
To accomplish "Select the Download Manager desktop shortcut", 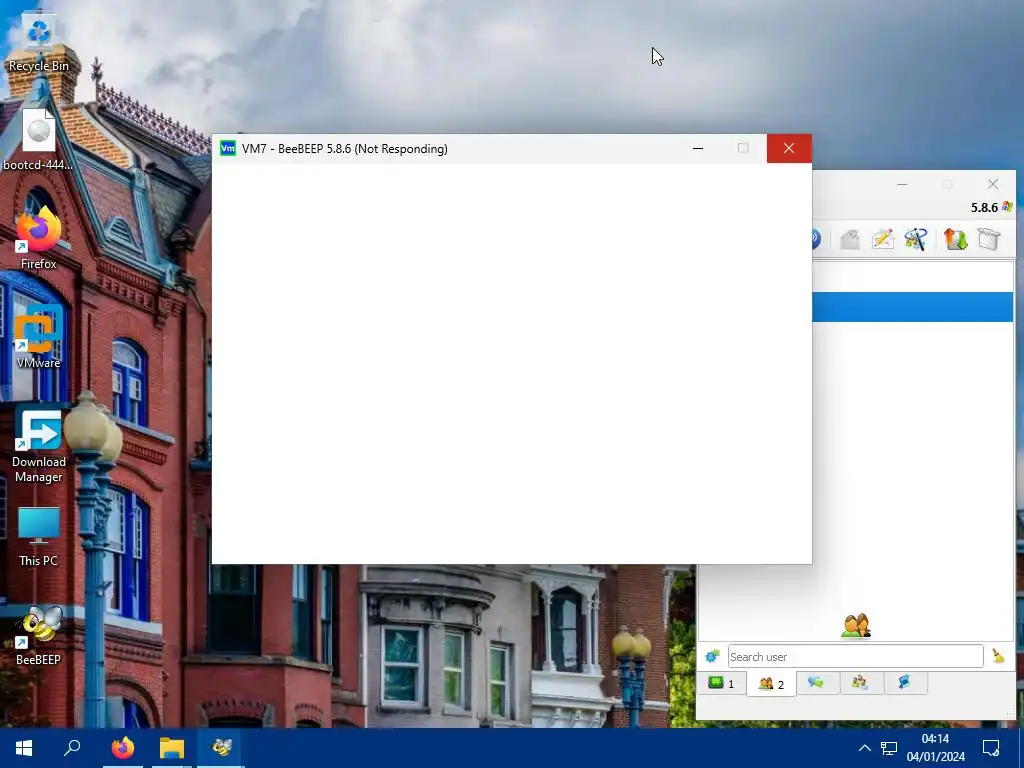I will coord(39,445).
